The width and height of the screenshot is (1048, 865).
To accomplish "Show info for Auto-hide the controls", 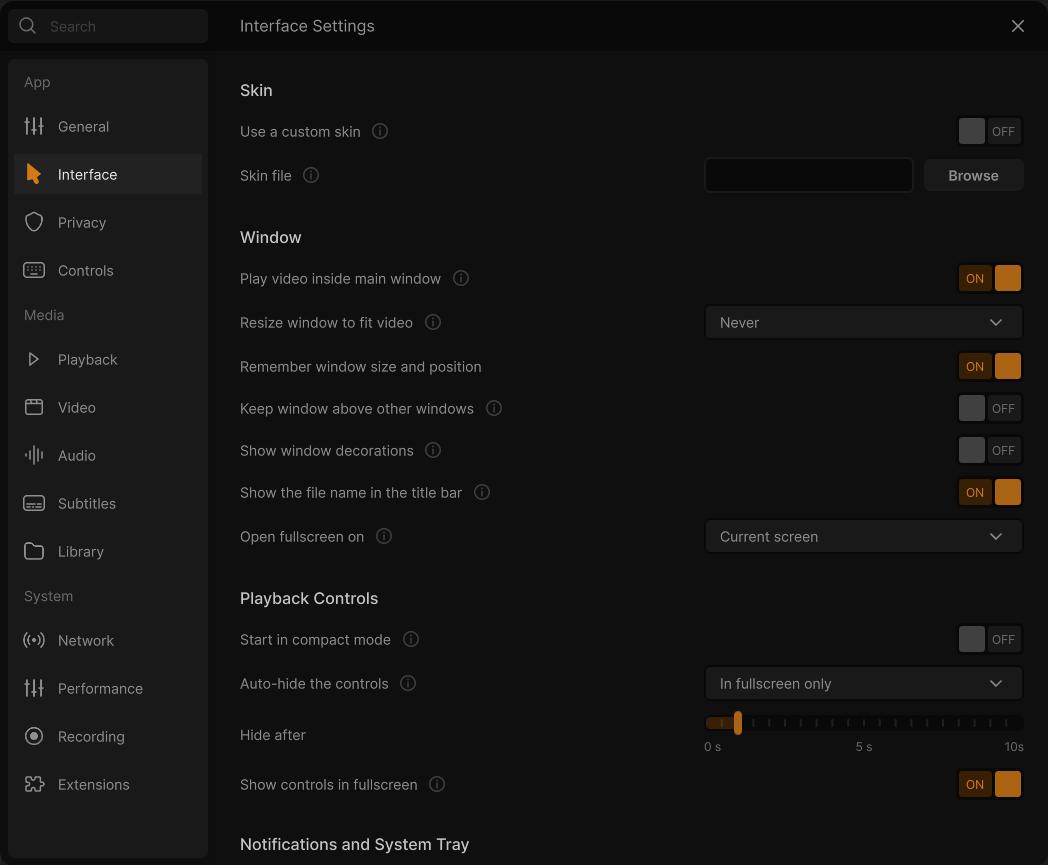I will [408, 683].
